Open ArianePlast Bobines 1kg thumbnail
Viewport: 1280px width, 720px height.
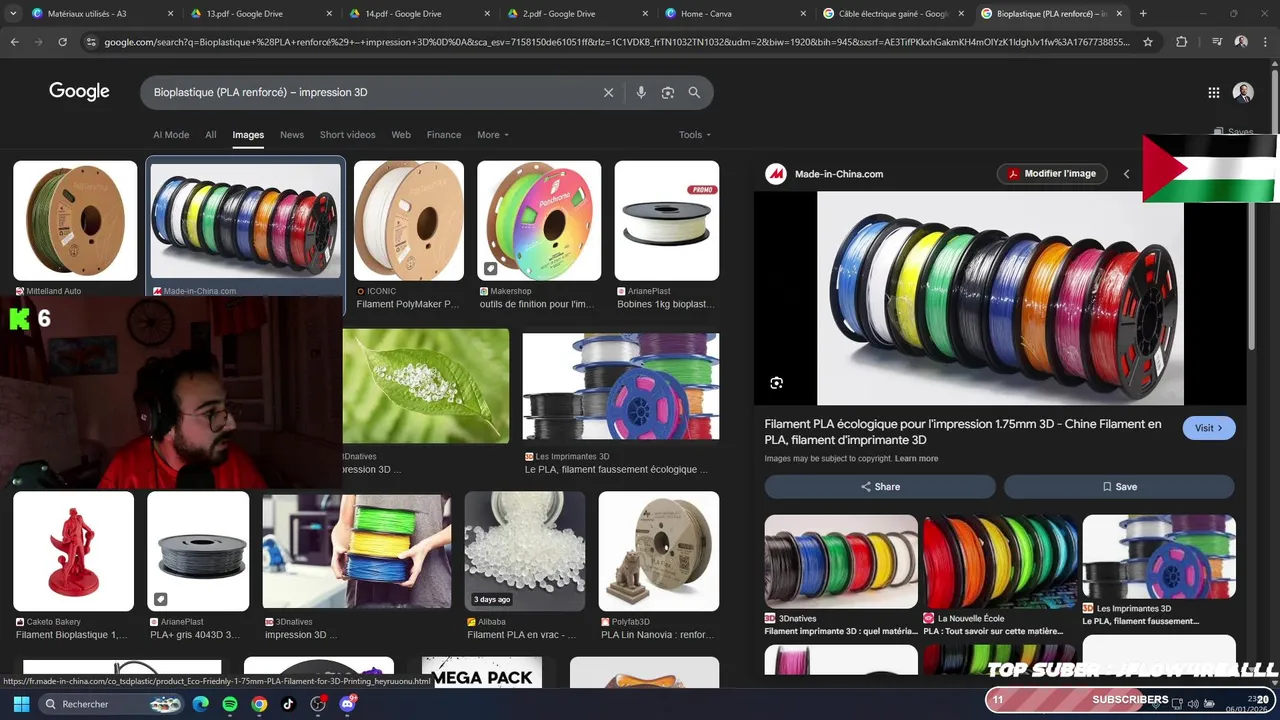click(x=667, y=221)
